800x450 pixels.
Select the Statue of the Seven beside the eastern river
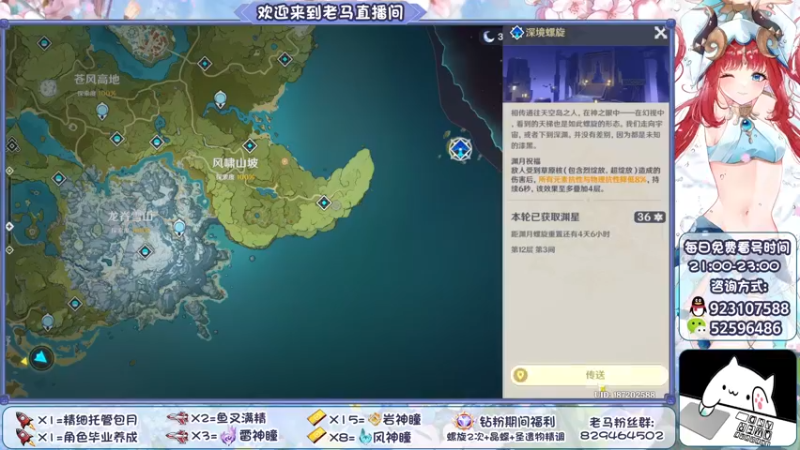pyautogui.click(x=220, y=99)
